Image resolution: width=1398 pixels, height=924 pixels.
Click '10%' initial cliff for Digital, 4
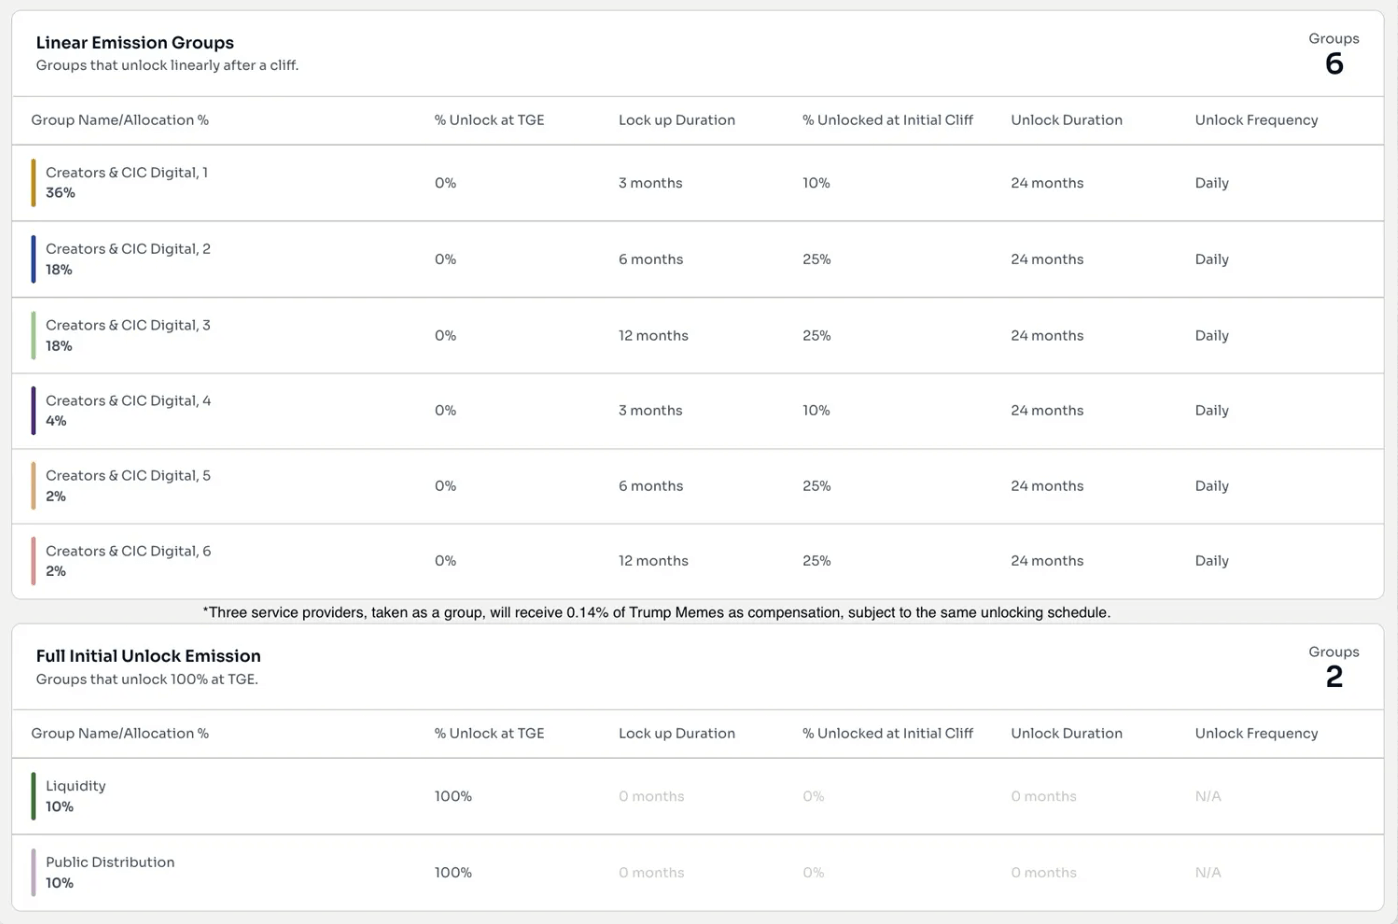point(816,410)
